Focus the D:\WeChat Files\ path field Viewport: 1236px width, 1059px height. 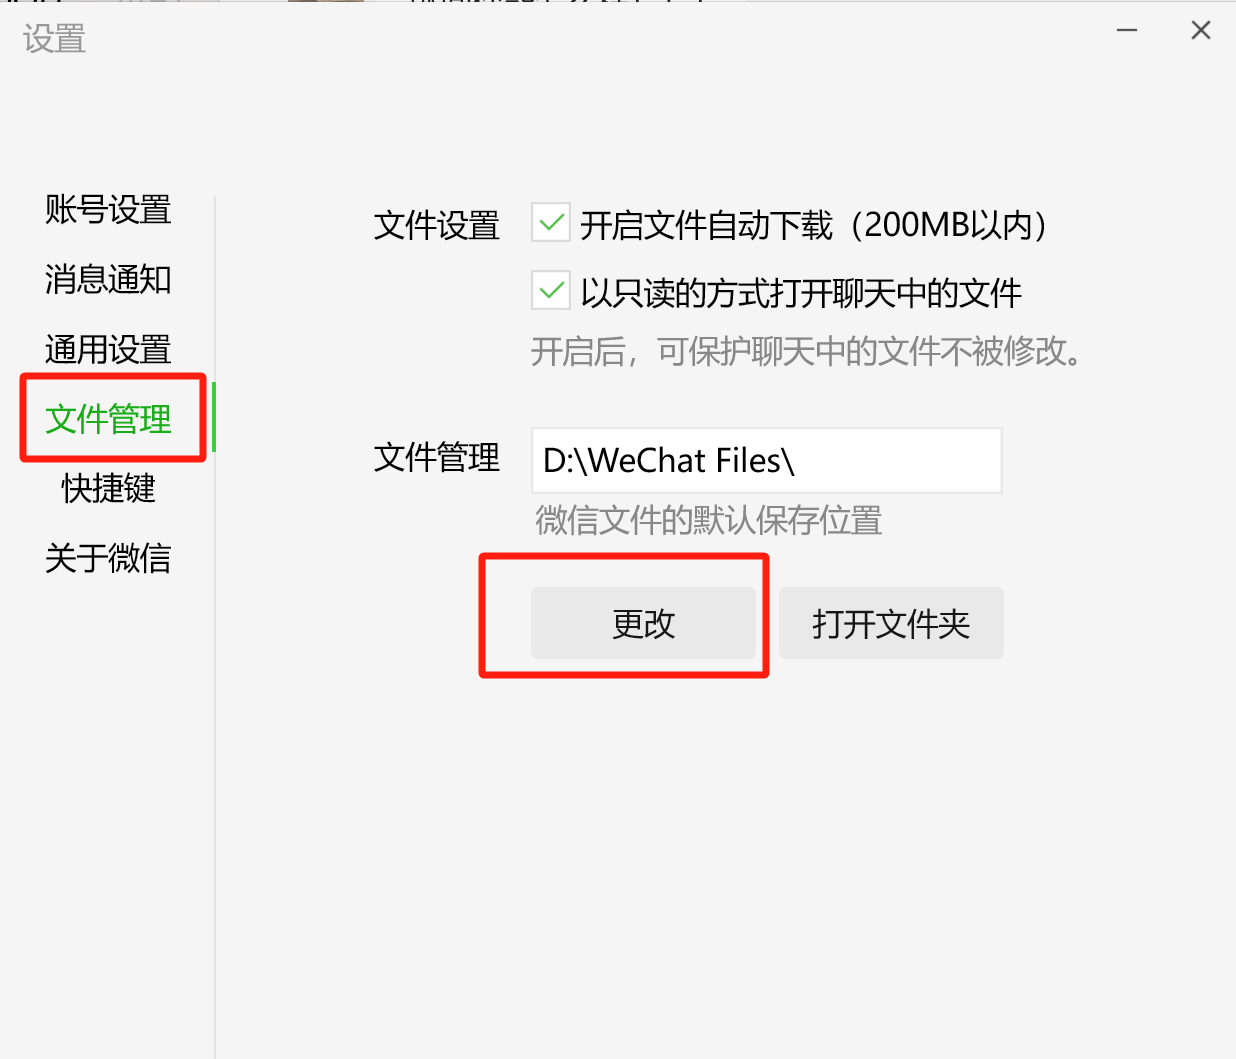[766, 460]
